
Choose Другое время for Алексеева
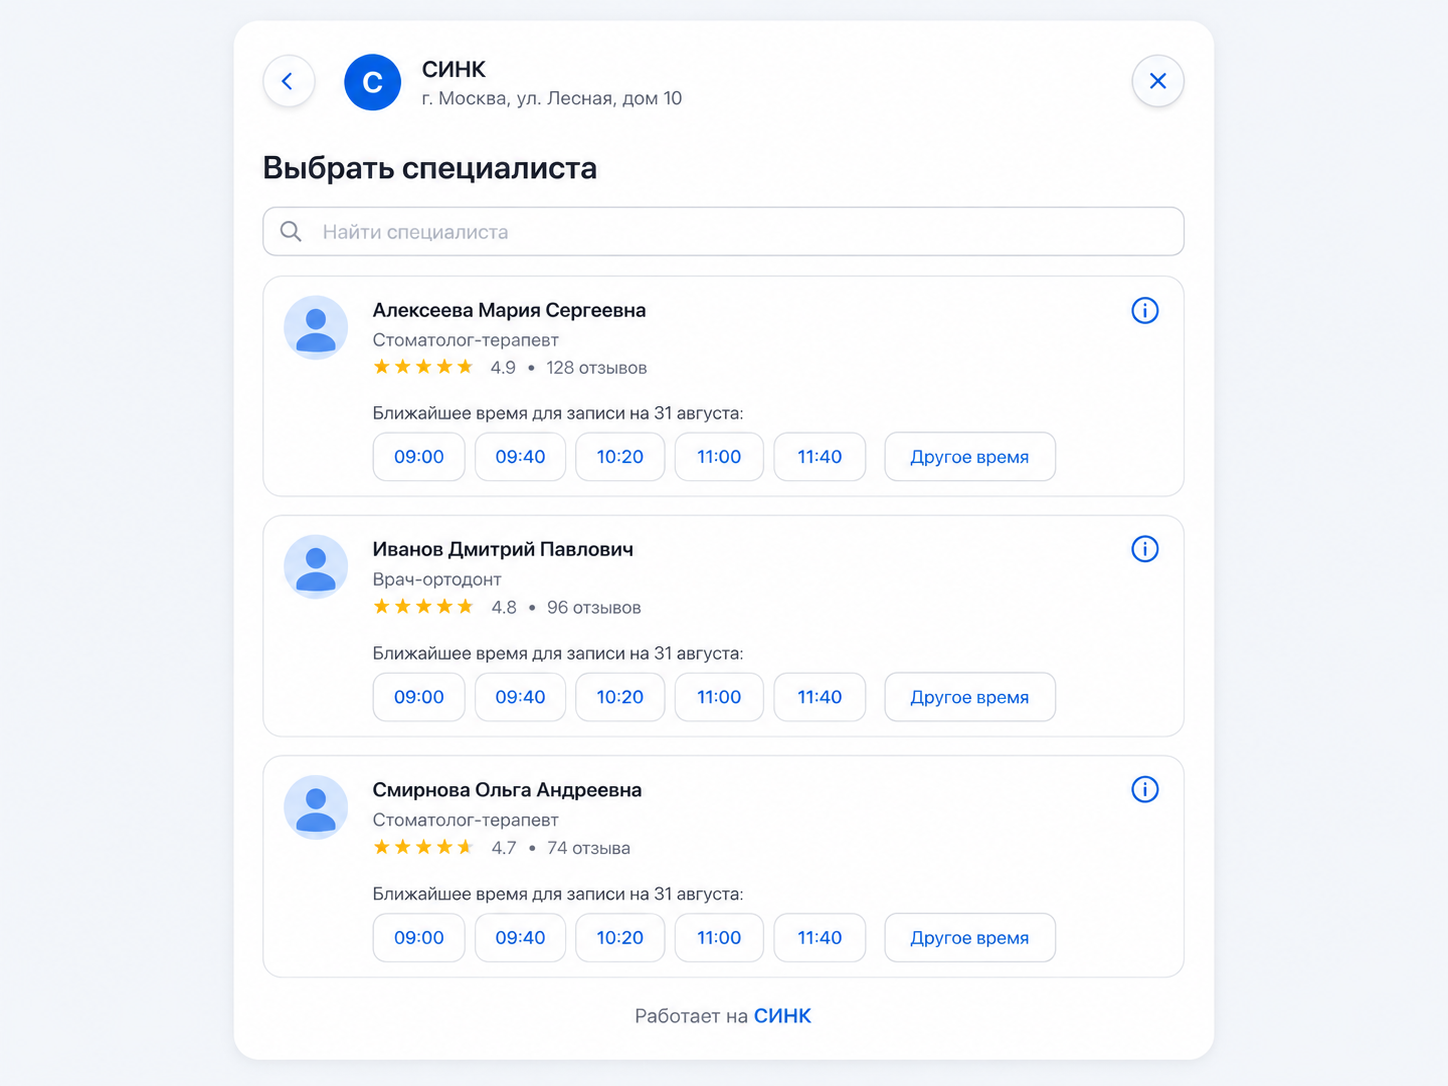click(x=970, y=457)
